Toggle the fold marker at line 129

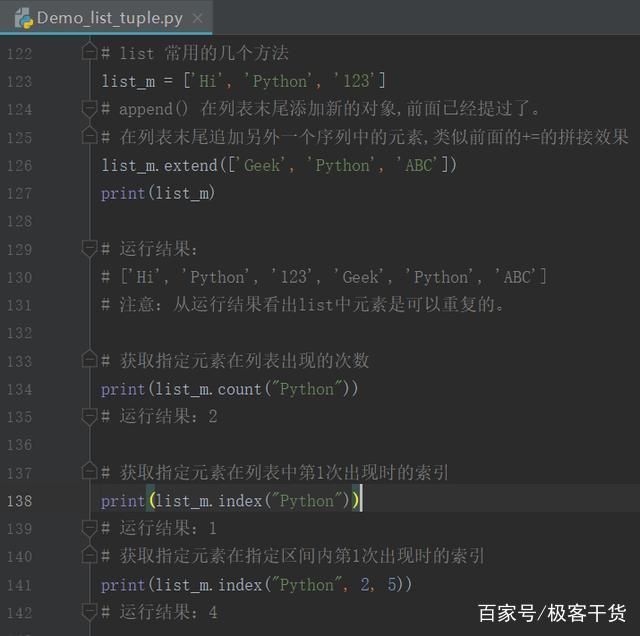89,249
